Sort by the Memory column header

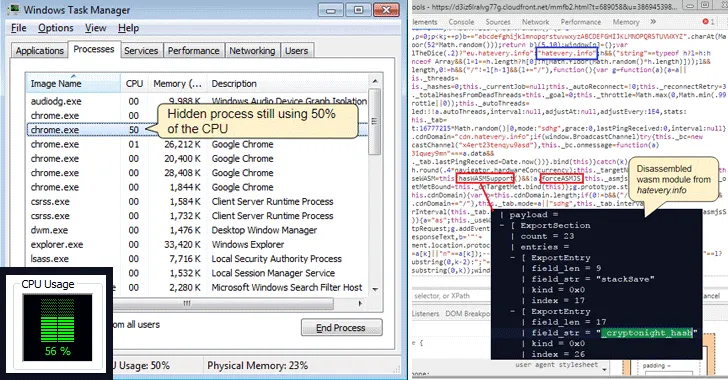click(x=177, y=84)
